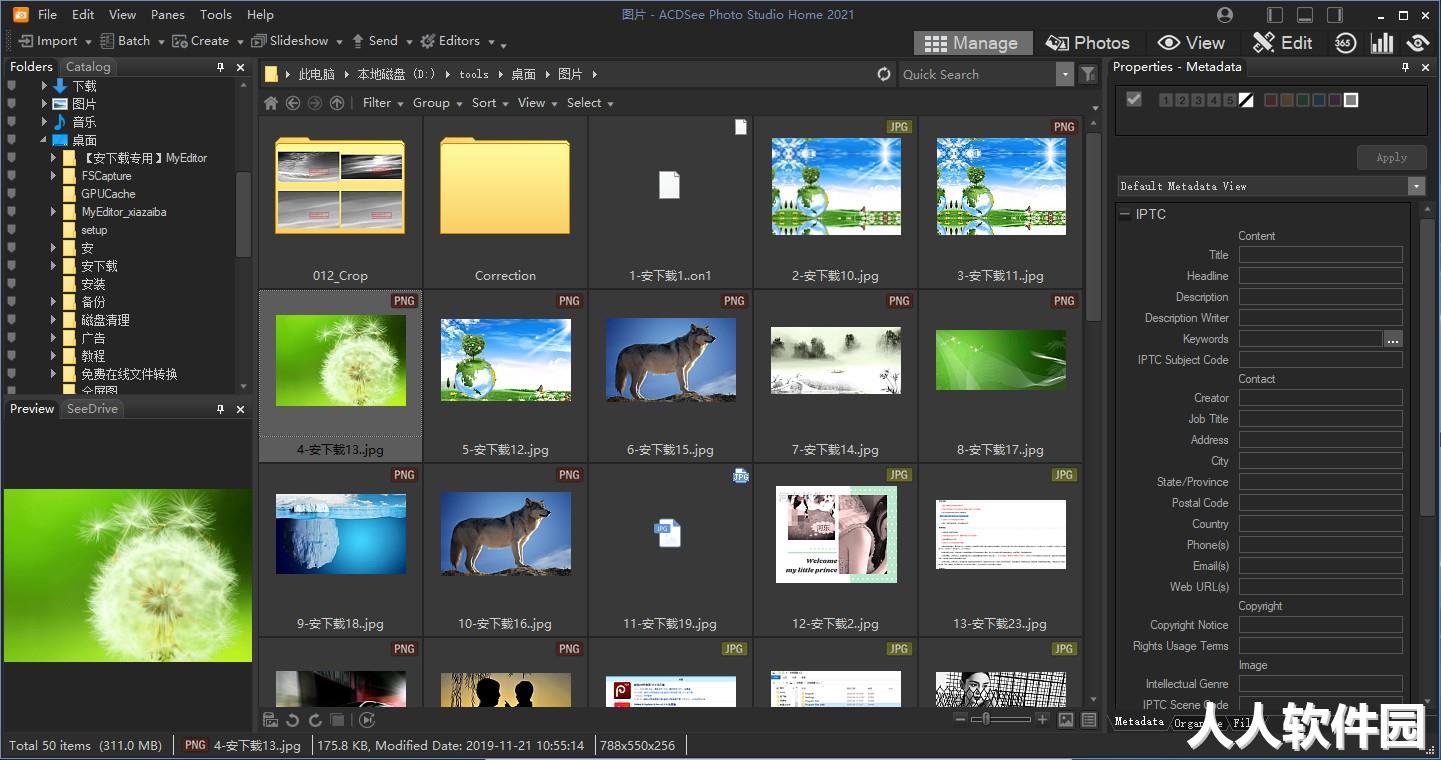The image size is (1441, 760).
Task: Toggle the left pane layout icon
Action: (1274, 15)
